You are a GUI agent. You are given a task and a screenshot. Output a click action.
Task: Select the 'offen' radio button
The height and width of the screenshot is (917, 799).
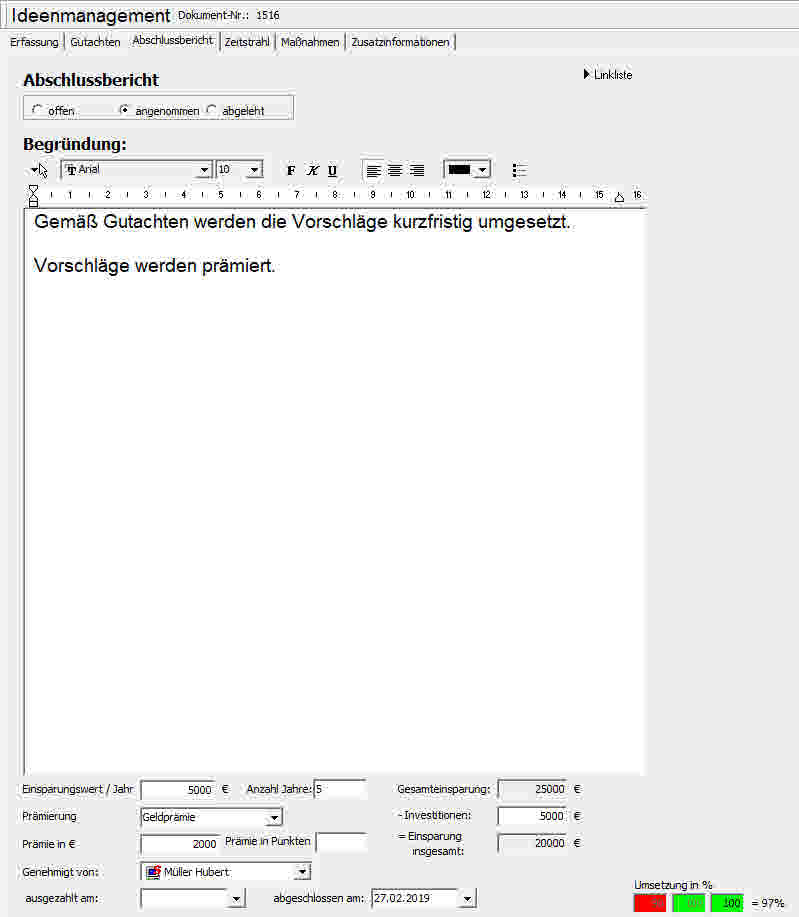[x=37, y=110]
